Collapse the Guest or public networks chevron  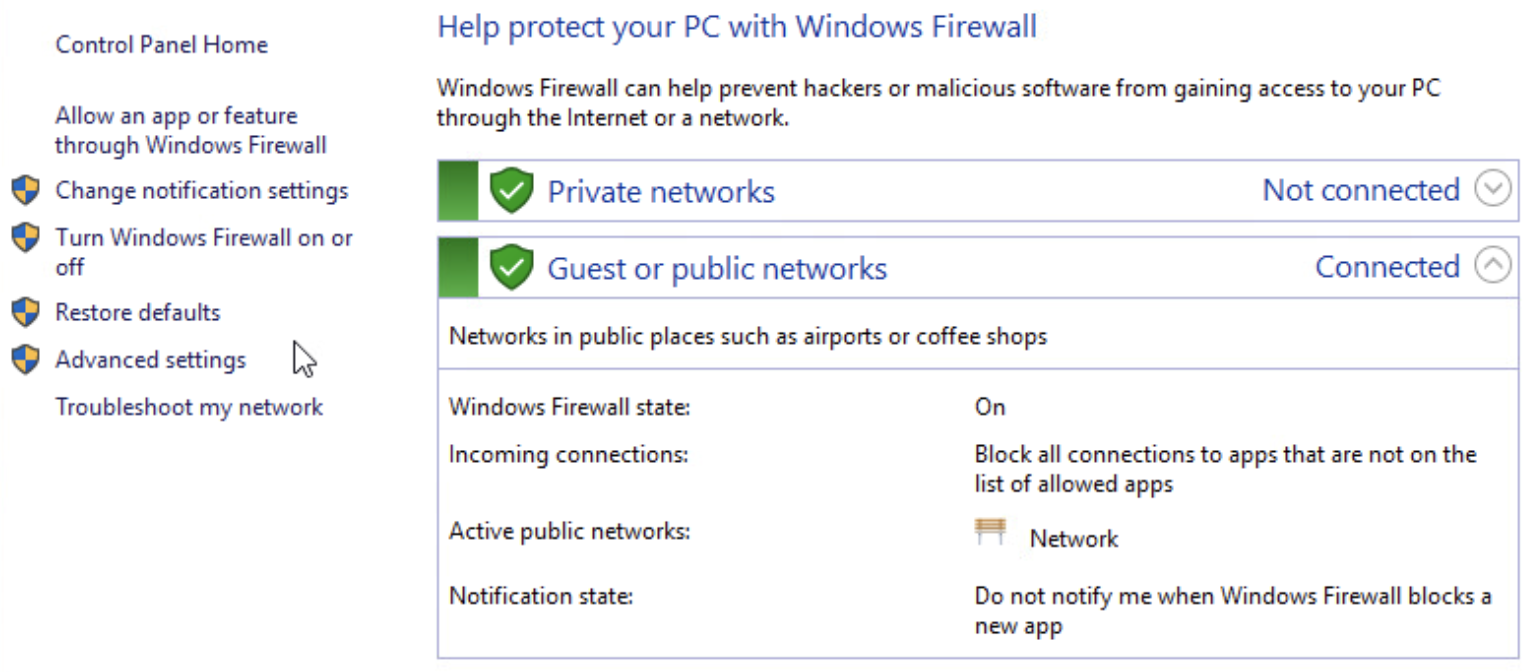[x=1493, y=266]
